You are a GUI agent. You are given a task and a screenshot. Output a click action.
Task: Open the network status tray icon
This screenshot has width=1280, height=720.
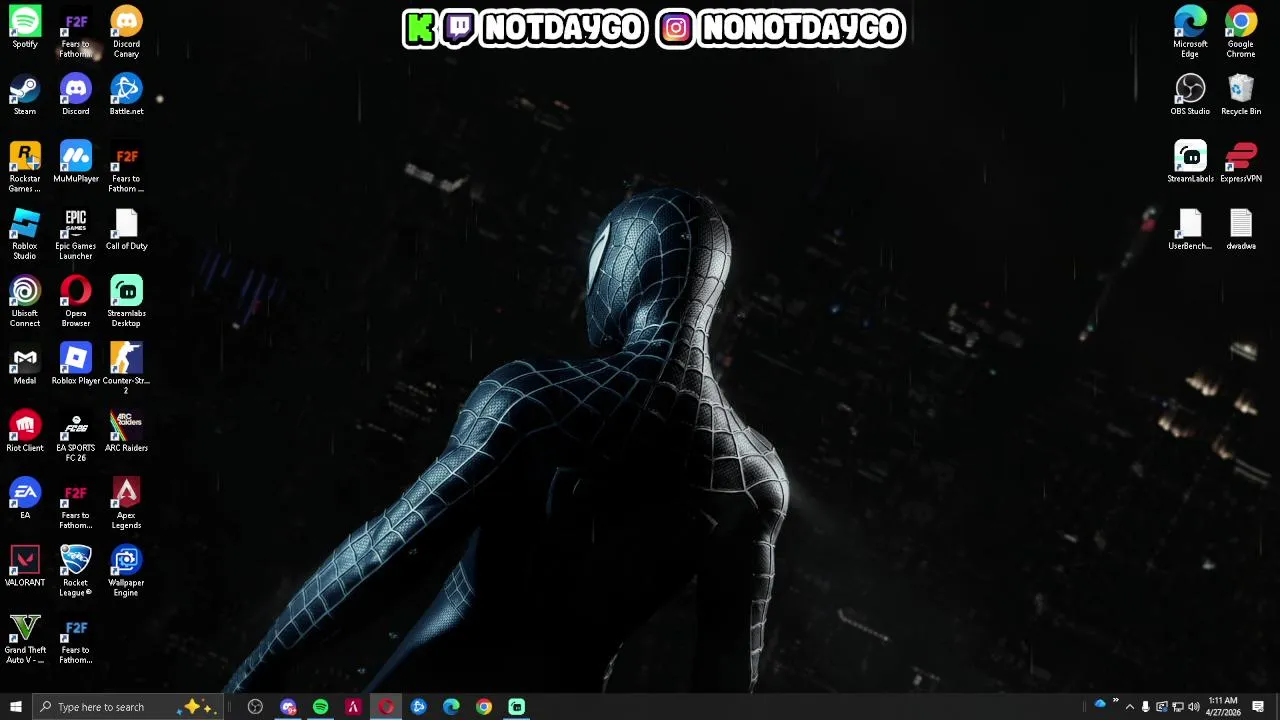click(x=1177, y=707)
